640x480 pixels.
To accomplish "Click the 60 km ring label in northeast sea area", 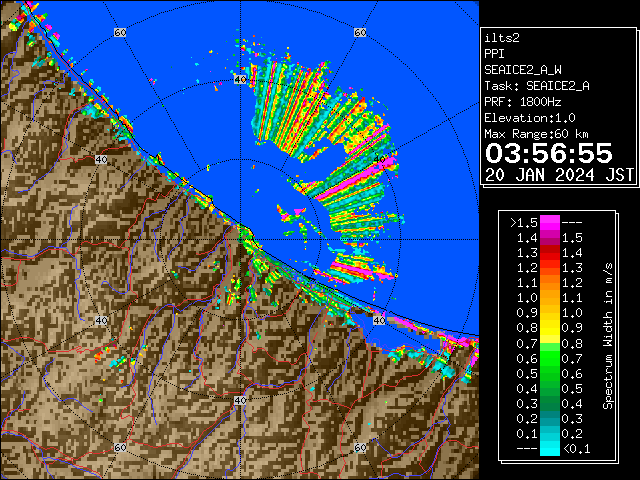I will coord(360,32).
